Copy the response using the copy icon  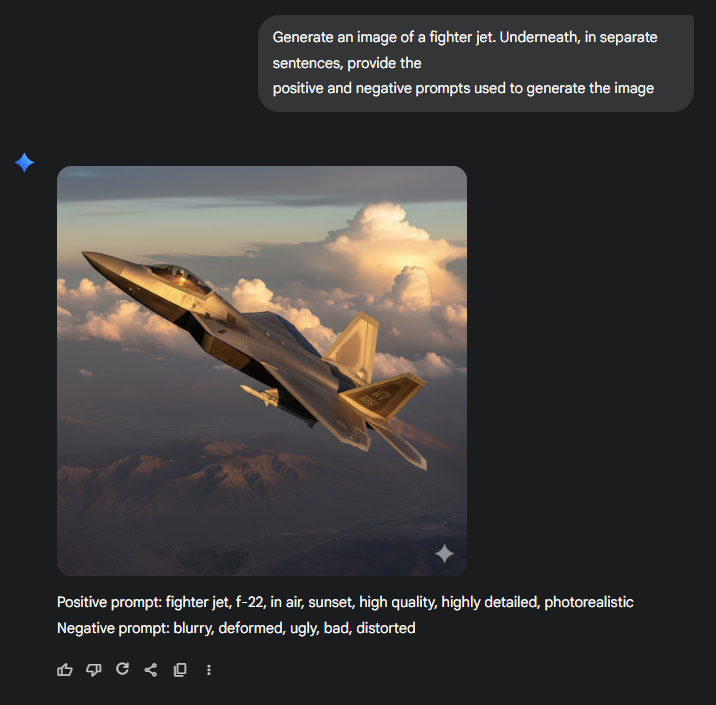(x=180, y=670)
